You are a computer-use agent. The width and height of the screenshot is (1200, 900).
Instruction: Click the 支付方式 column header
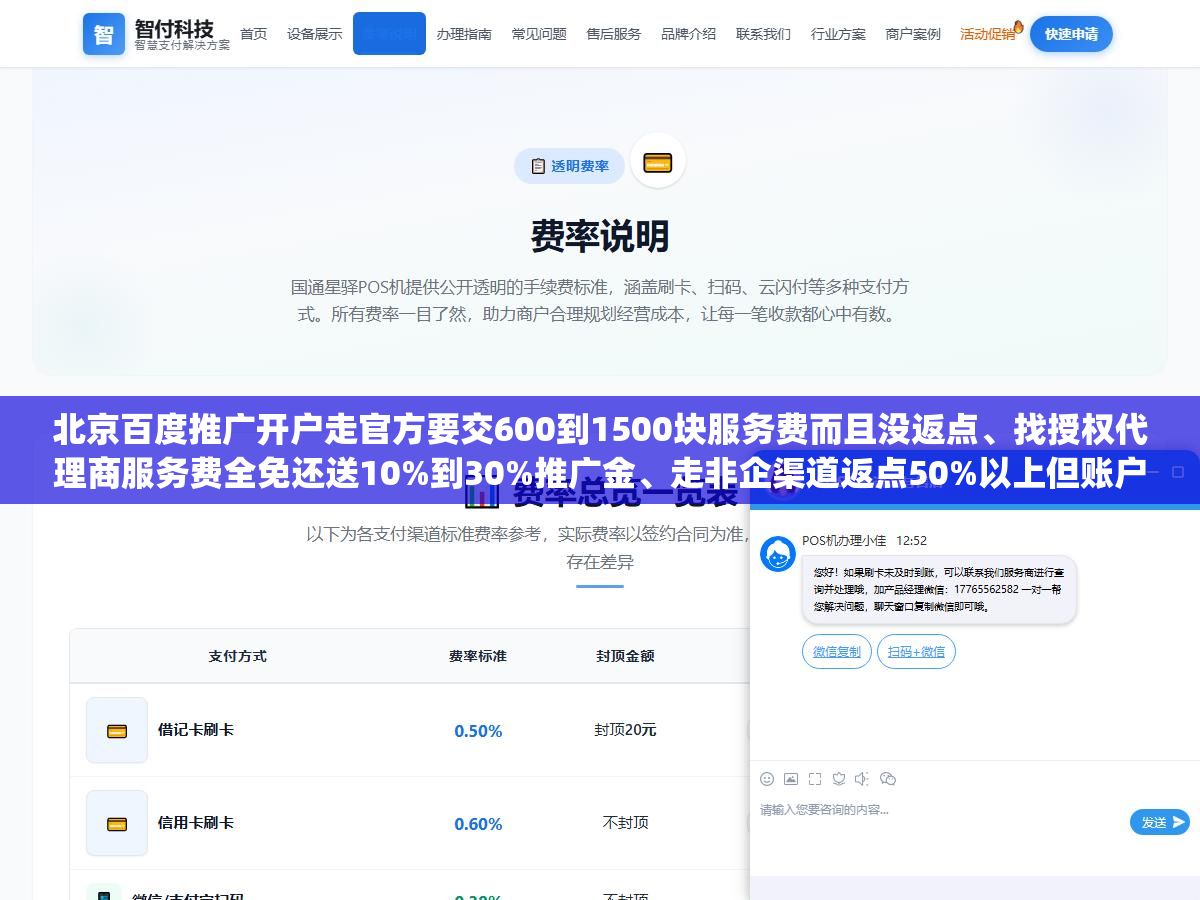[238, 656]
